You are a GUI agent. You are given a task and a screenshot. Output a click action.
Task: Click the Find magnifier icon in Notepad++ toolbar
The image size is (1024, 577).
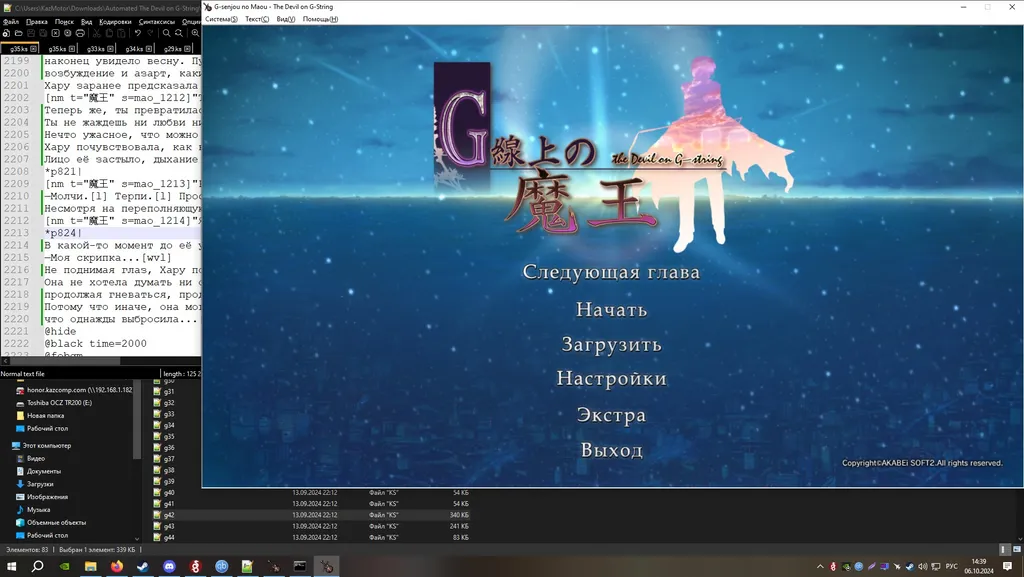tap(167, 33)
